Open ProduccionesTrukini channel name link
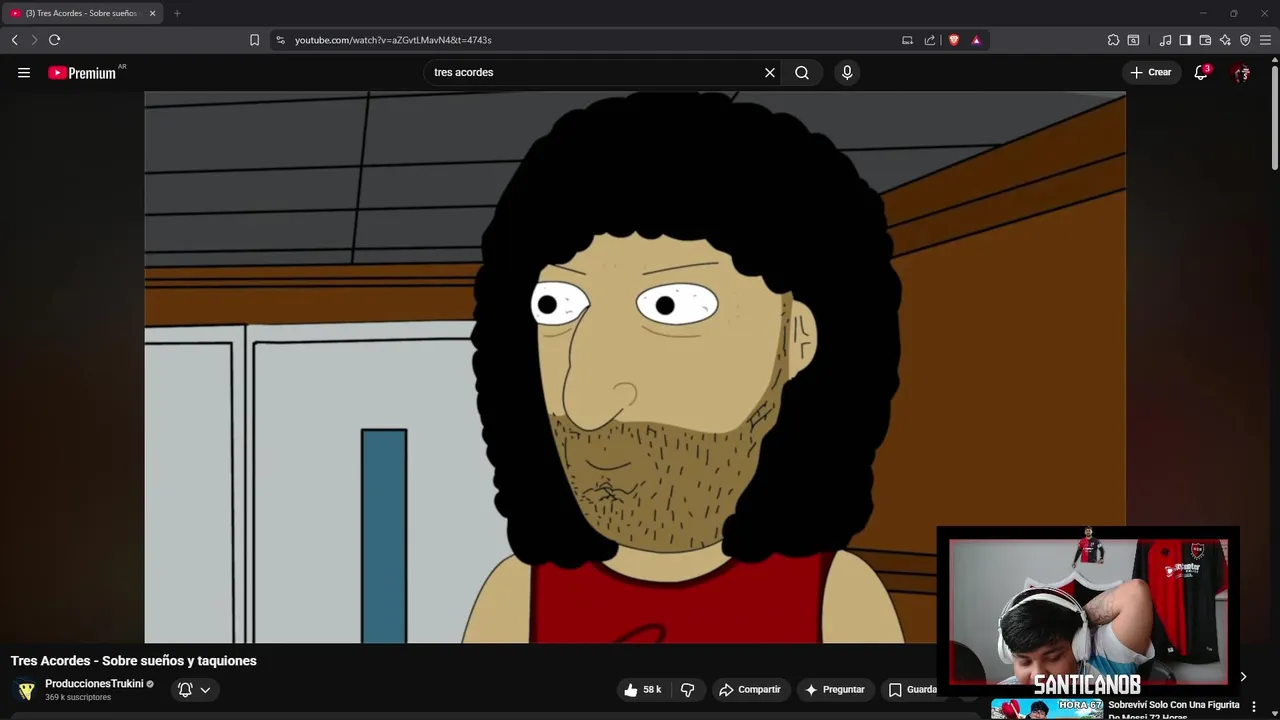 click(94, 684)
